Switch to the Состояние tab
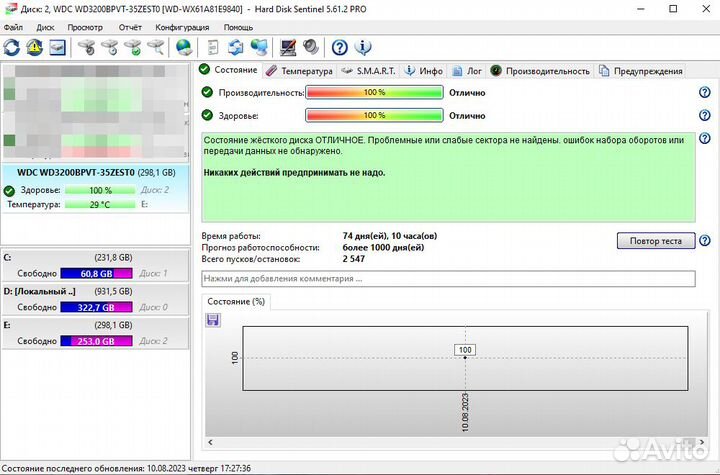Image resolution: width=720 pixels, height=475 pixels. (x=229, y=70)
